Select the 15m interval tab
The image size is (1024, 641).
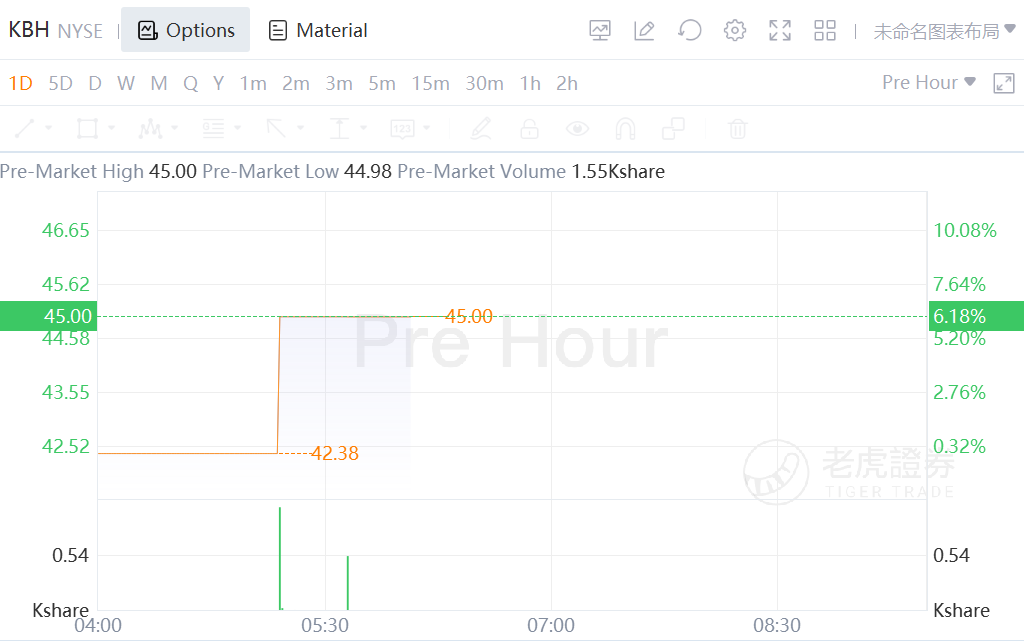tap(430, 83)
